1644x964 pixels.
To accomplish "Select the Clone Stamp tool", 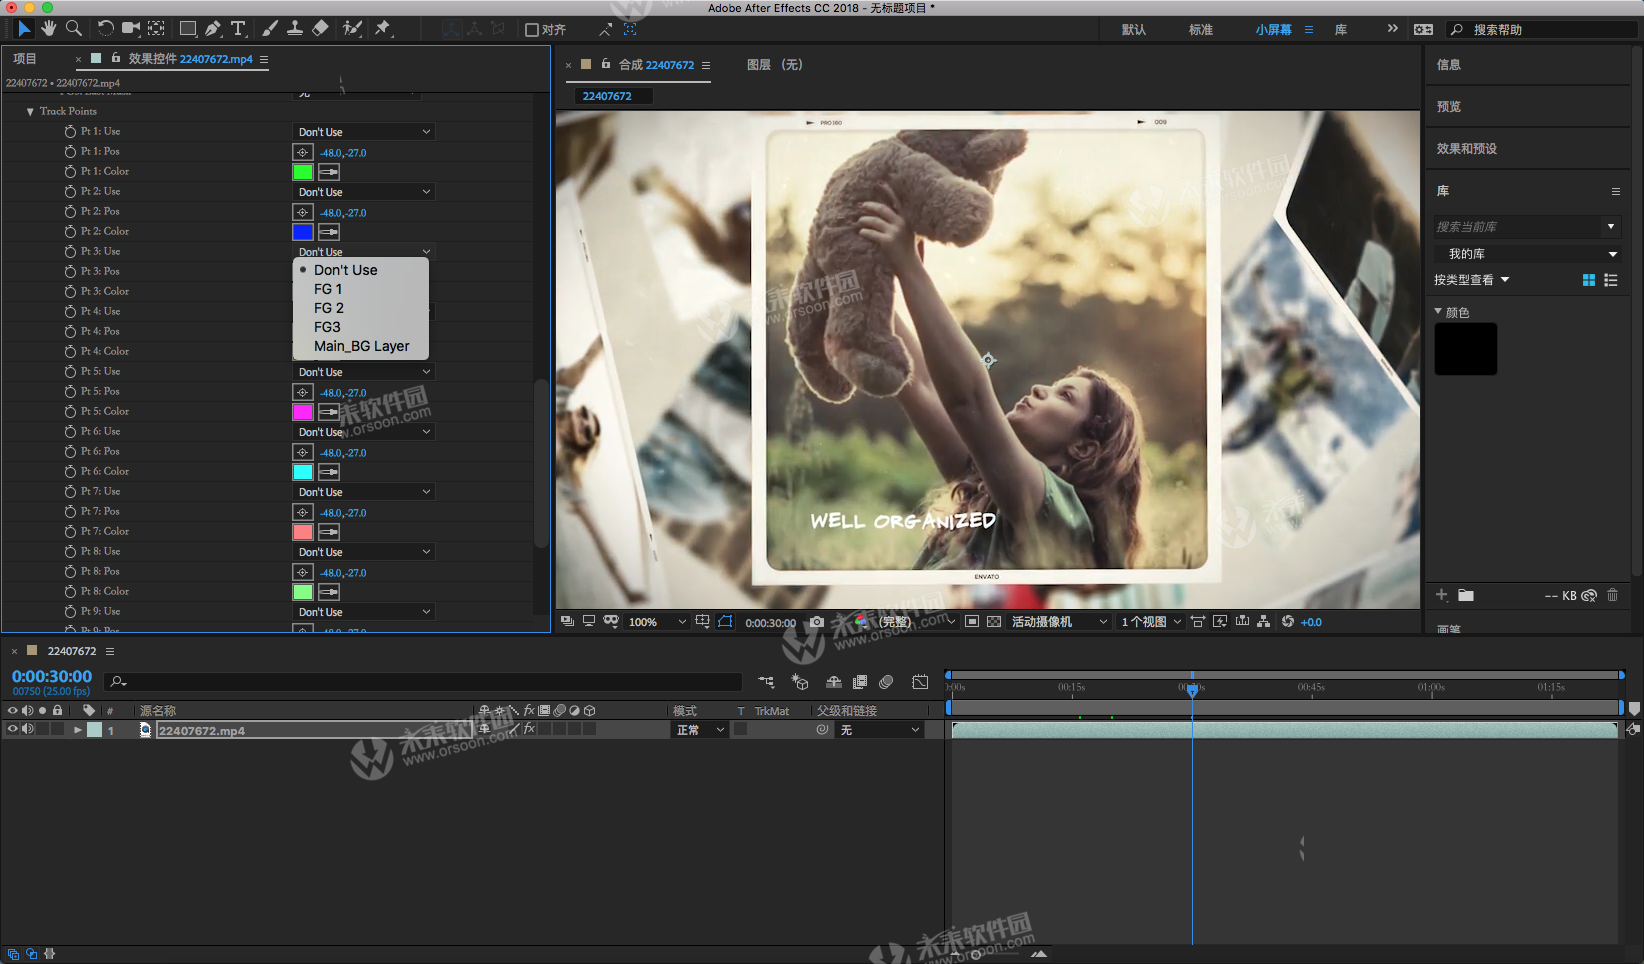I will pyautogui.click(x=295, y=29).
